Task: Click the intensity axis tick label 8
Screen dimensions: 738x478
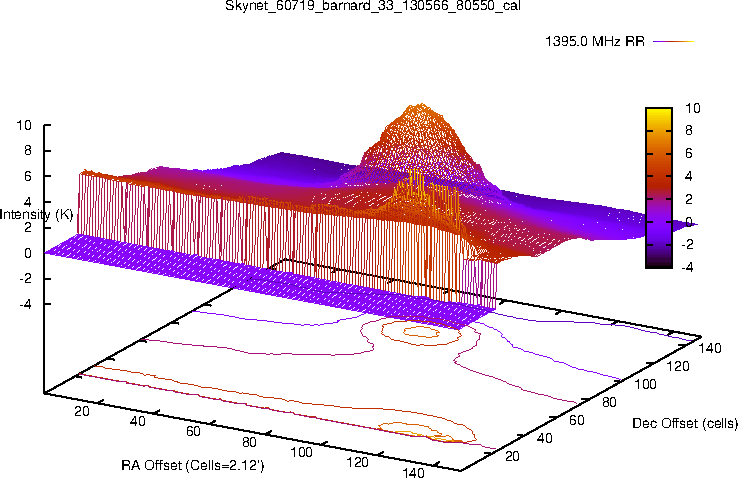Action: [x=27, y=151]
